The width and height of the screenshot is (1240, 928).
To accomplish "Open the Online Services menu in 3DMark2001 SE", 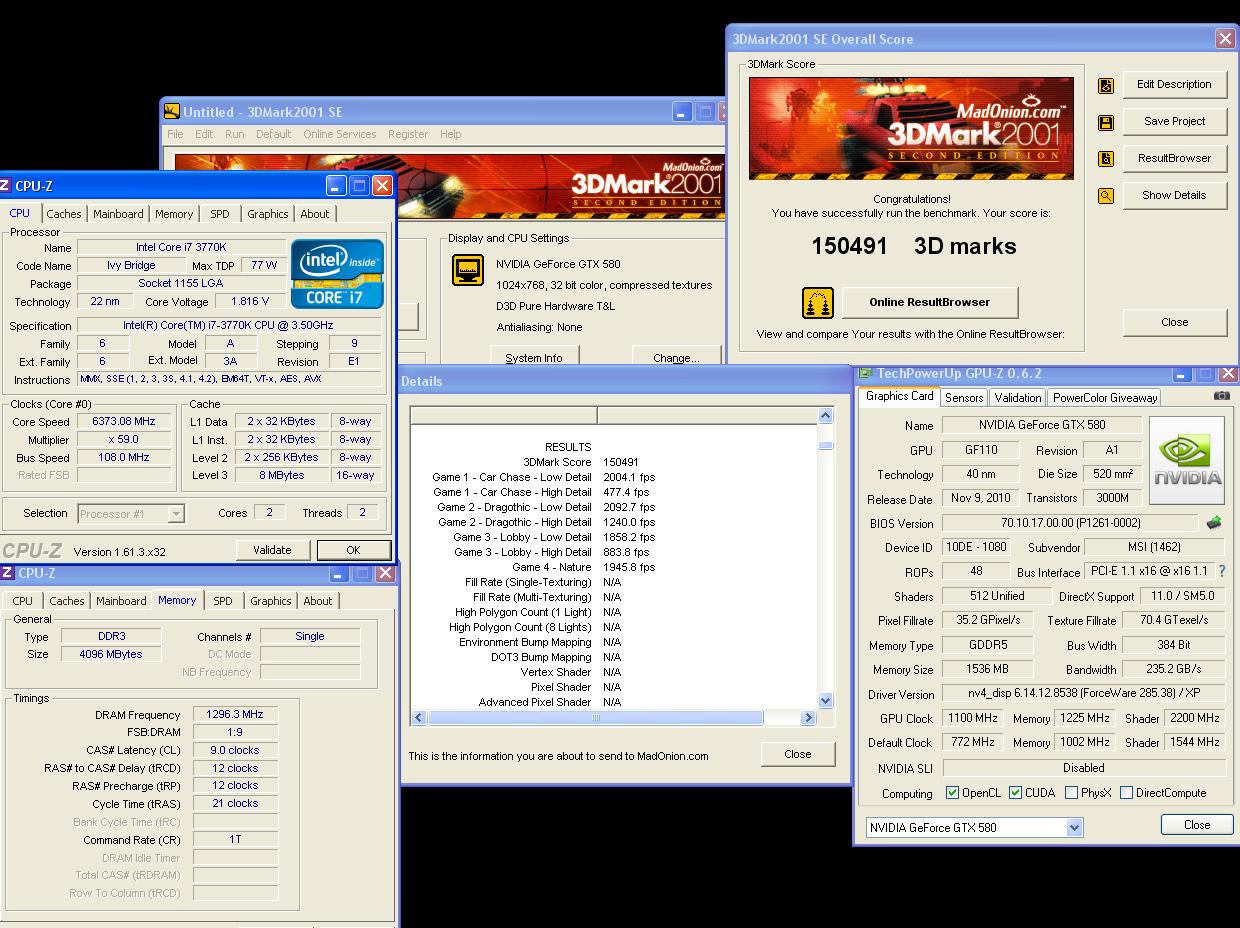I will point(340,134).
